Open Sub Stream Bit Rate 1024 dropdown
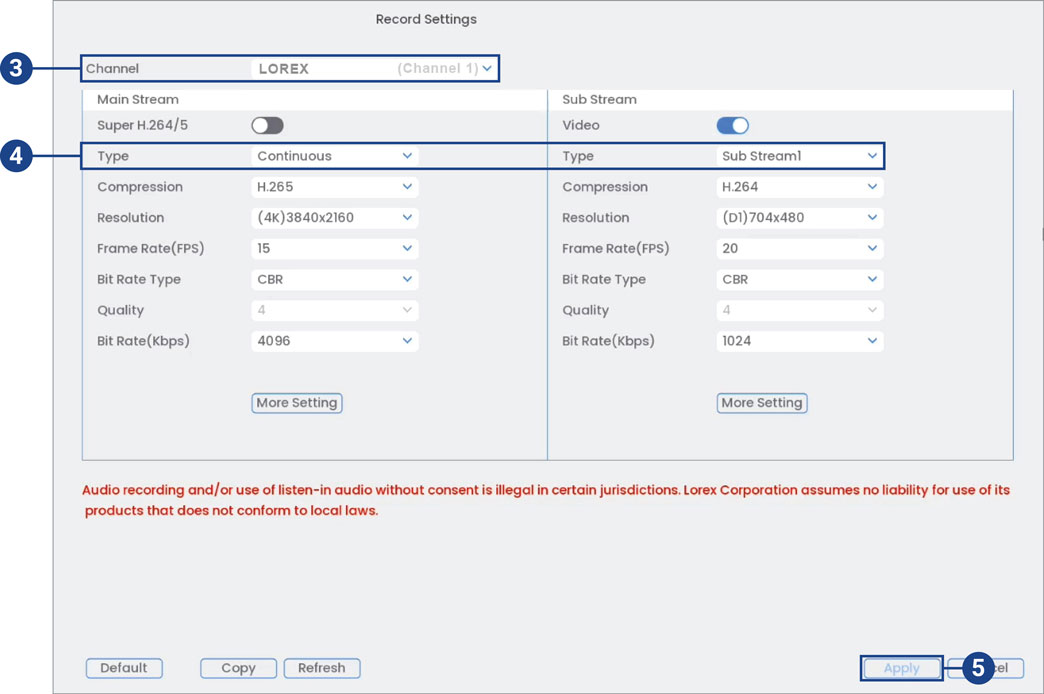Screen dimensions: 1044x694 (x=799, y=341)
